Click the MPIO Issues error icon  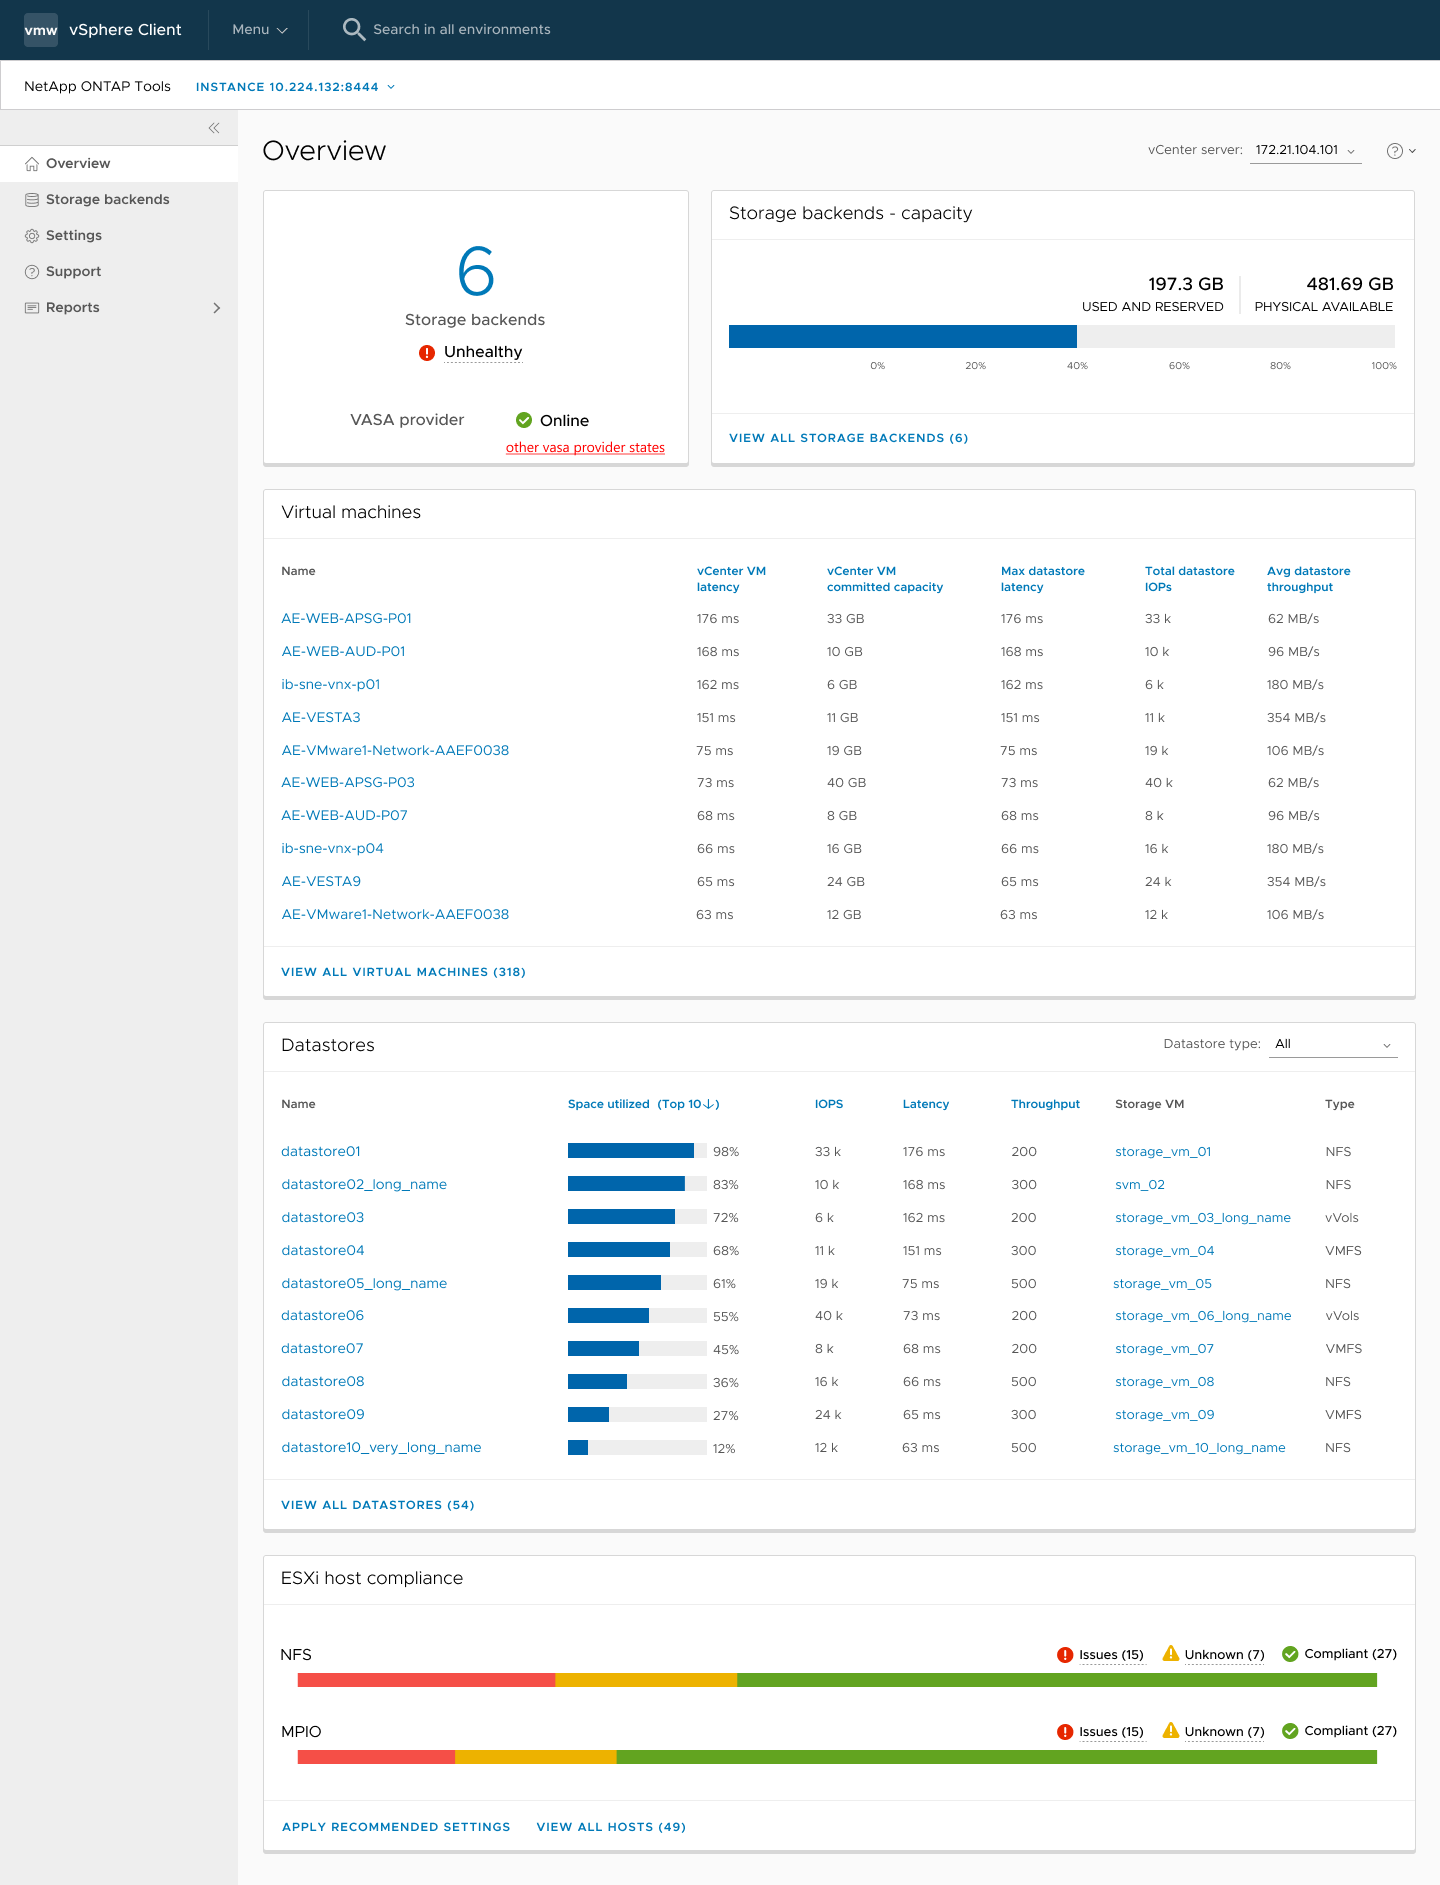coord(1065,1732)
